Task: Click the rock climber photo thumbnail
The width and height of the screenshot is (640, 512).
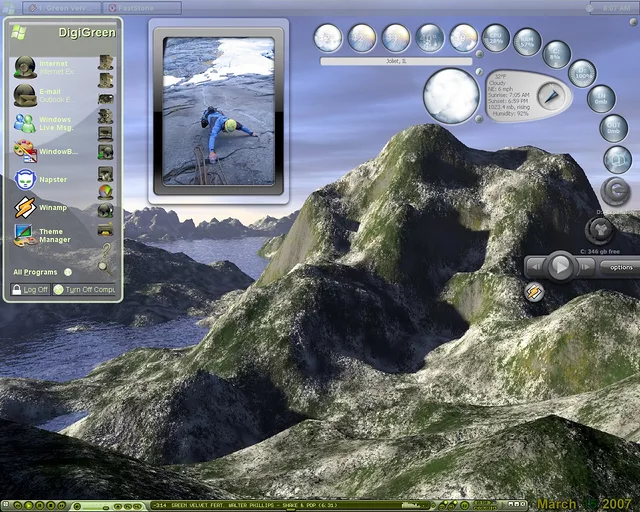Action: (x=218, y=111)
